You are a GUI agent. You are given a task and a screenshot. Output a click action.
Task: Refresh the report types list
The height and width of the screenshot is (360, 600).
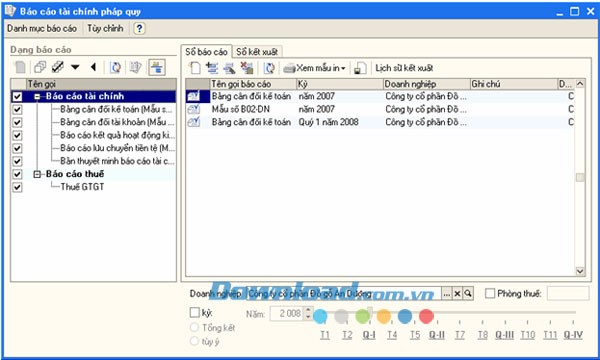(x=115, y=67)
